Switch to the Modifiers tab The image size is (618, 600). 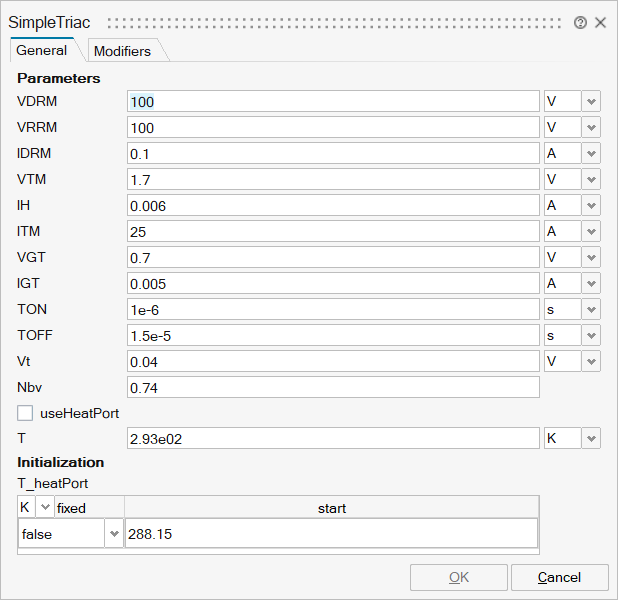pyautogui.click(x=122, y=51)
